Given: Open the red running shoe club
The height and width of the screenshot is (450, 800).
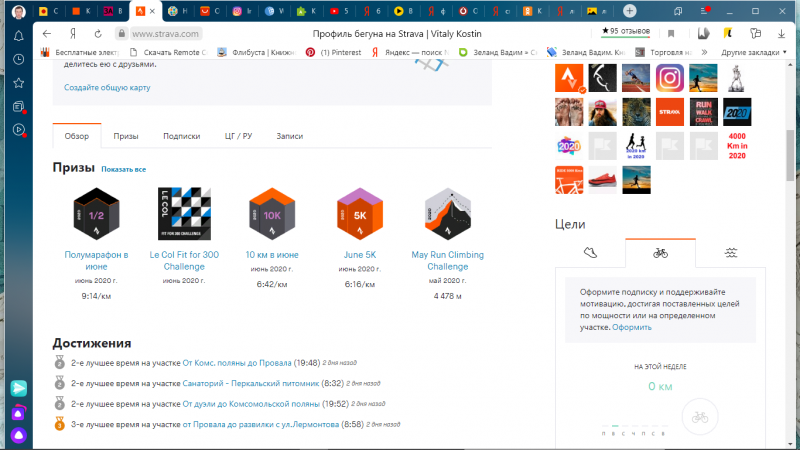Looking at the screenshot, I should [x=602, y=180].
